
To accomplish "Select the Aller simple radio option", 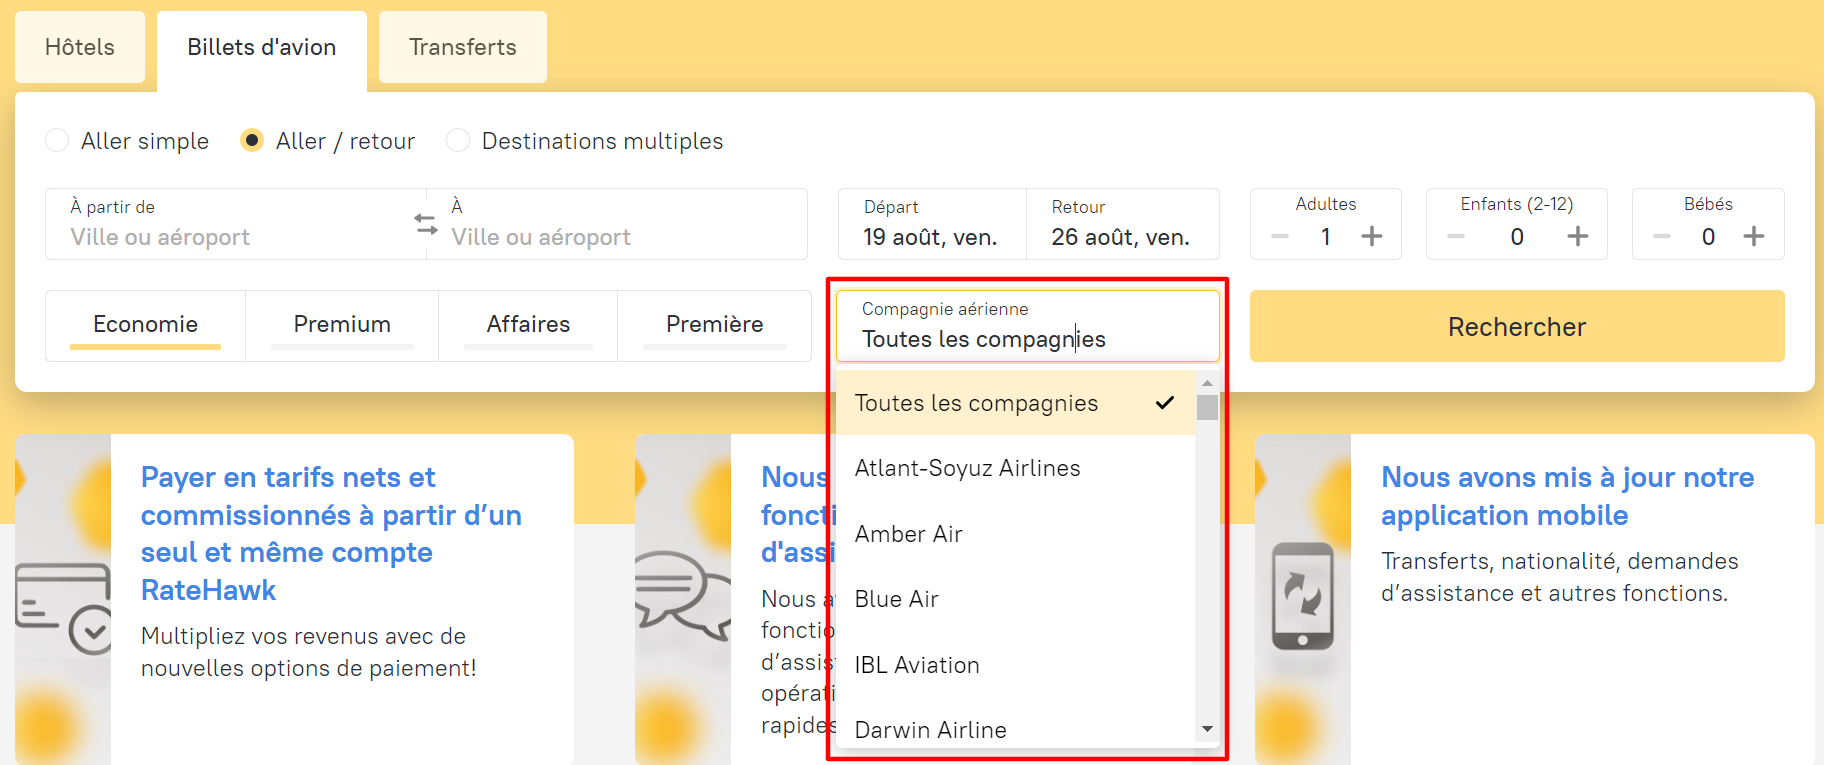I will click(58, 141).
